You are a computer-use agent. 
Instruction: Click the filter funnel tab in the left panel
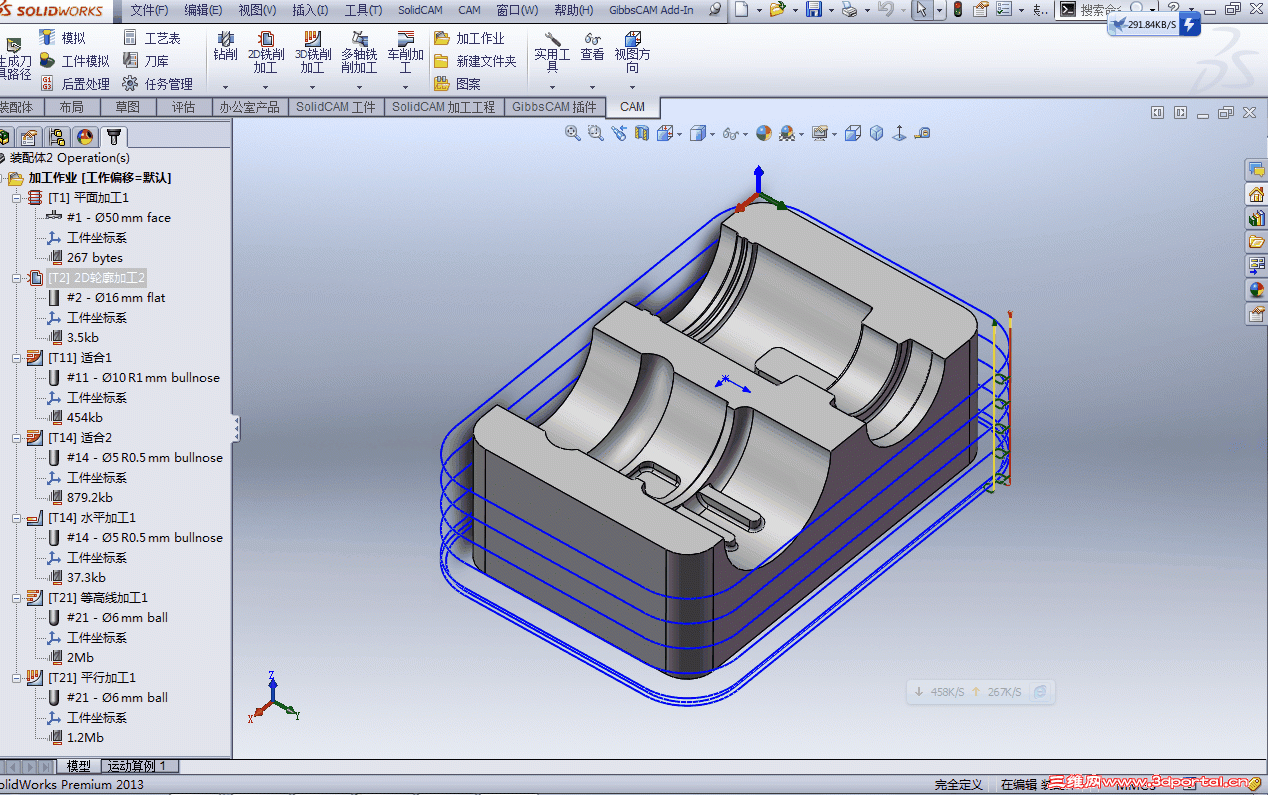tap(114, 137)
